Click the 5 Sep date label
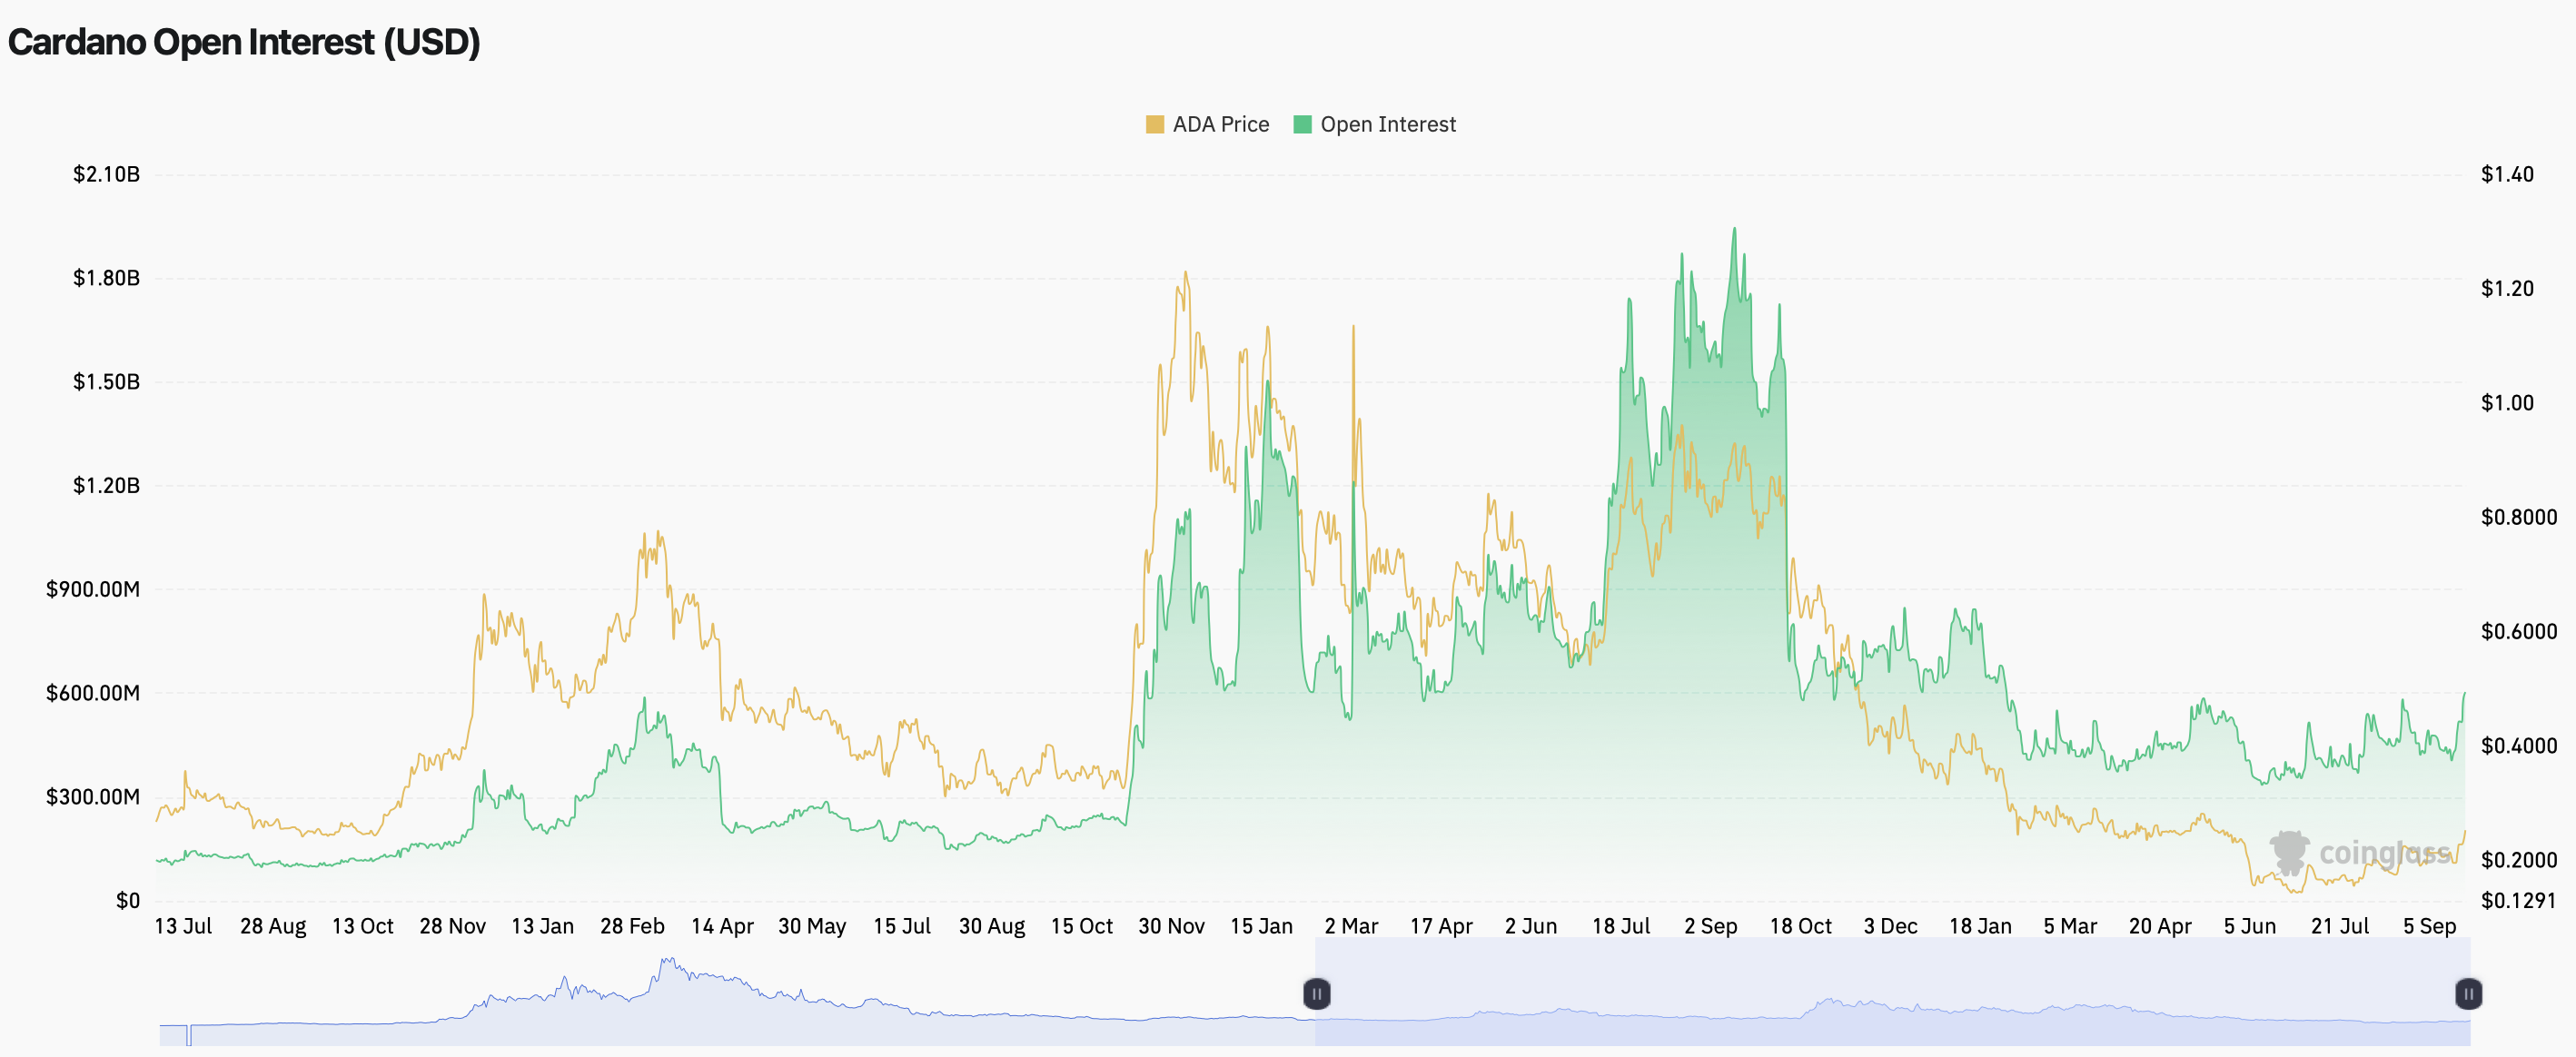The image size is (2576, 1057). click(2430, 927)
